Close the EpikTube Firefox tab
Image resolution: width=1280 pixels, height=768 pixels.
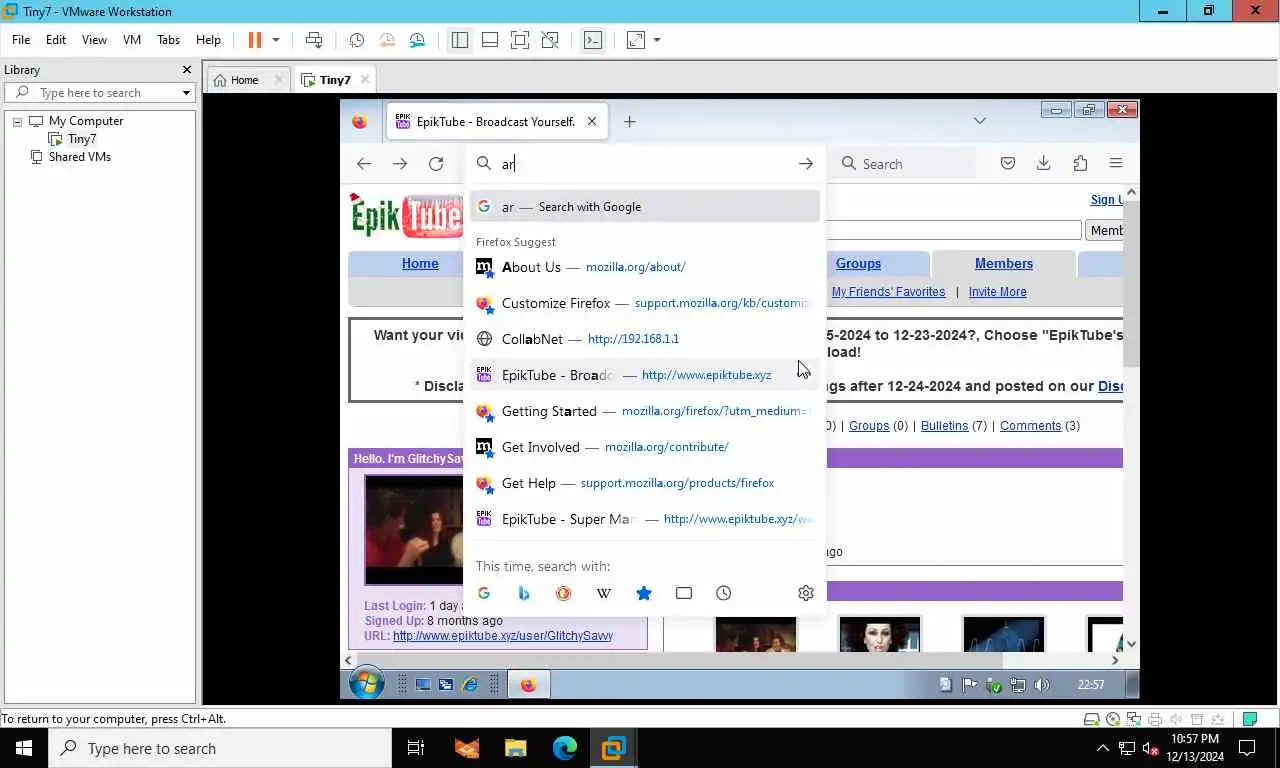pyautogui.click(x=592, y=121)
